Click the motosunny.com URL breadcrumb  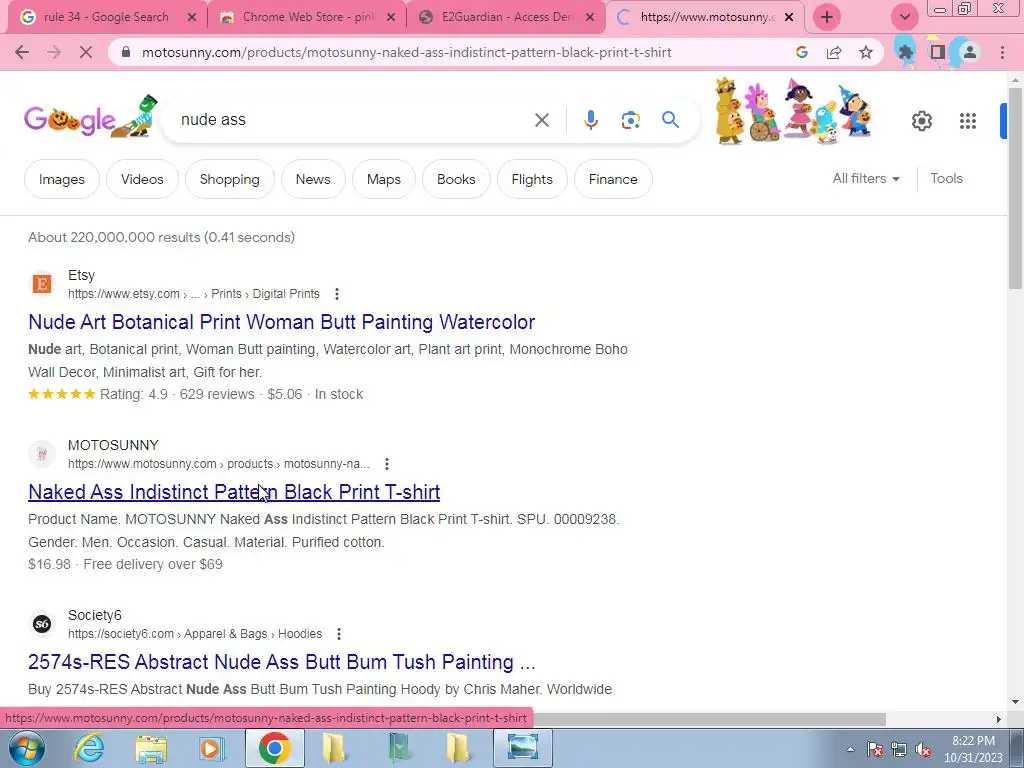click(x=219, y=464)
